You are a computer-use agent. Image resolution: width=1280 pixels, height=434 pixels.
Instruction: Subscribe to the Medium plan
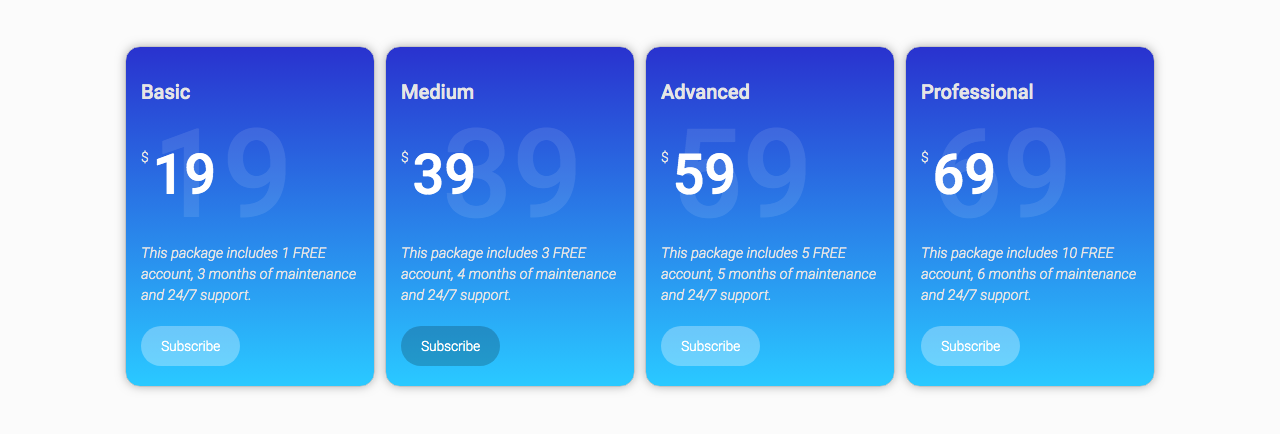click(x=450, y=346)
